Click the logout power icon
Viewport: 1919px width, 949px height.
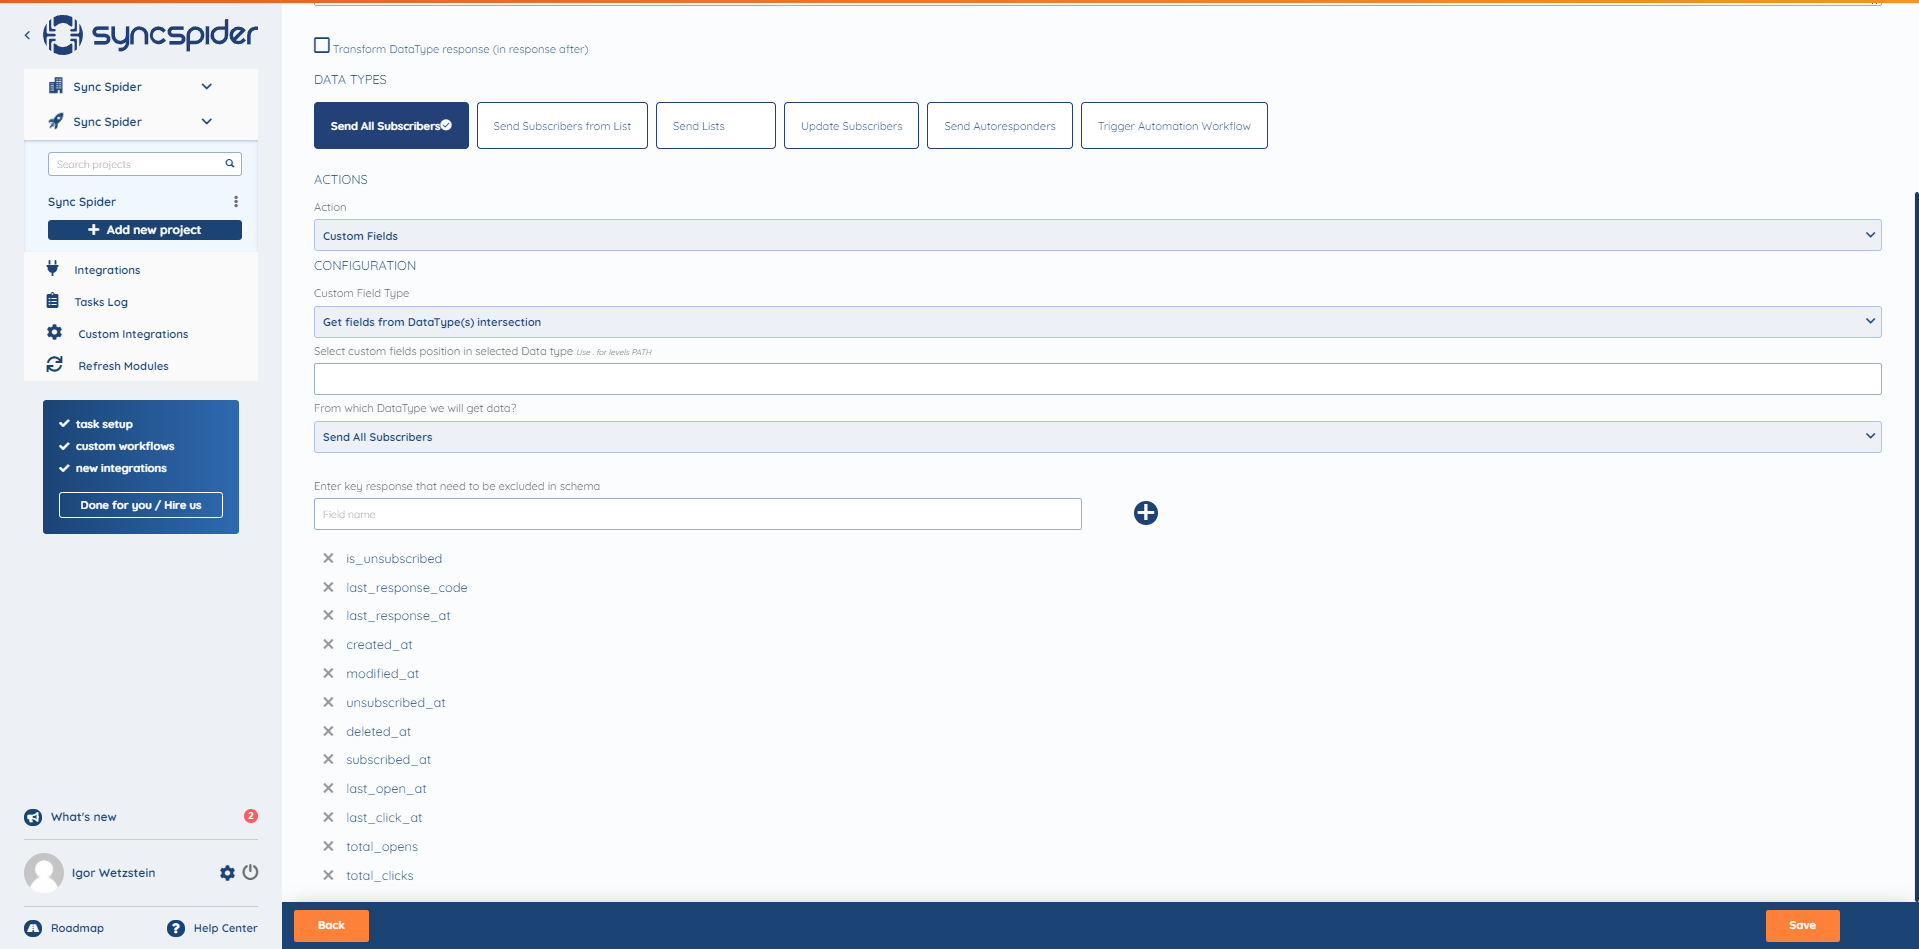[x=251, y=872]
